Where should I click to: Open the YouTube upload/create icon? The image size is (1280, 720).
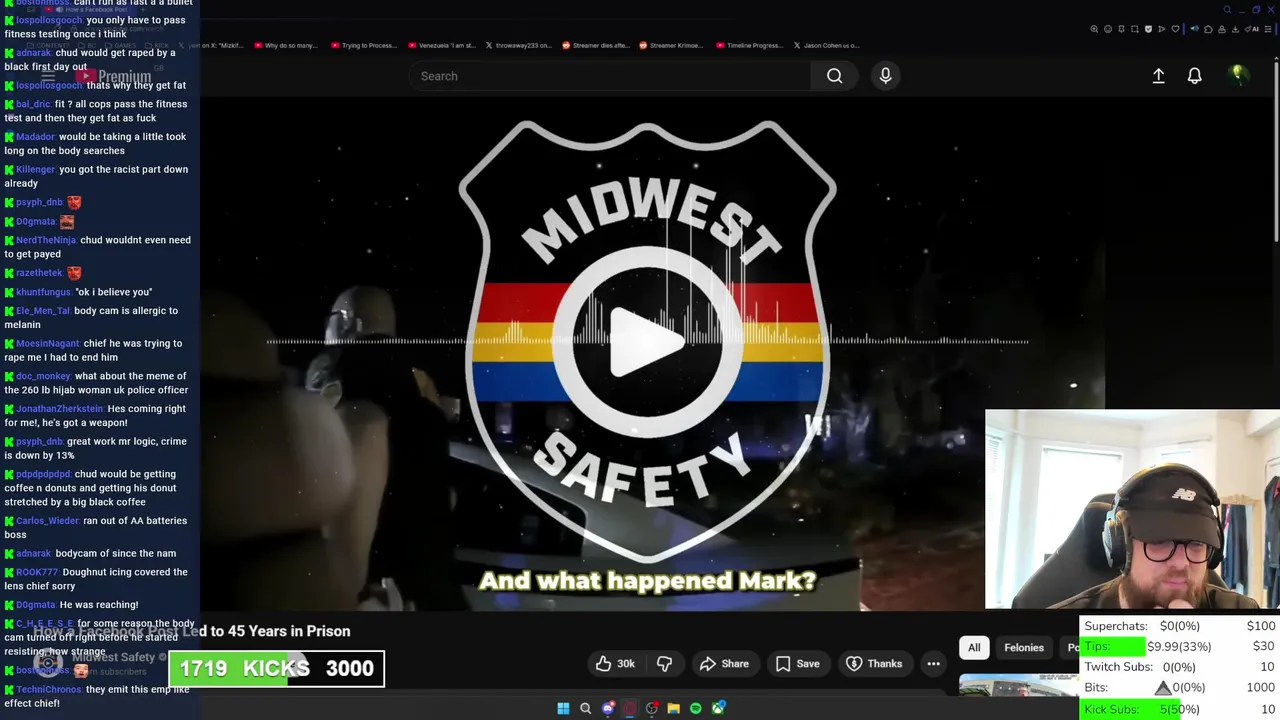[1158, 76]
